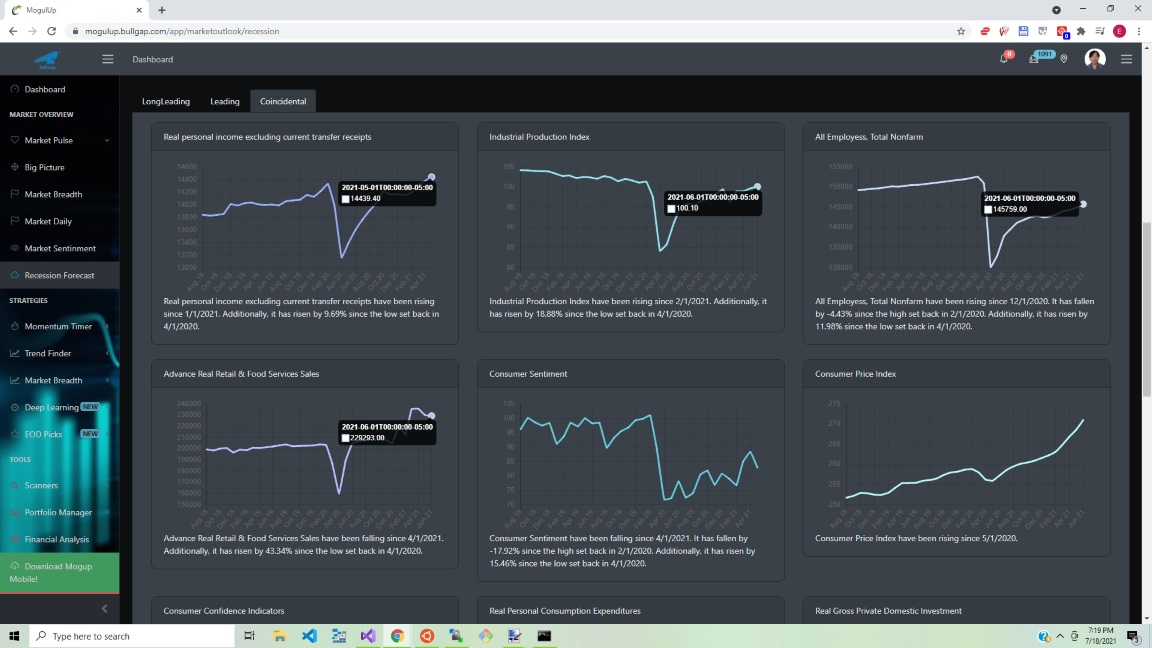Bookmark this page with the star icon

click(961, 31)
